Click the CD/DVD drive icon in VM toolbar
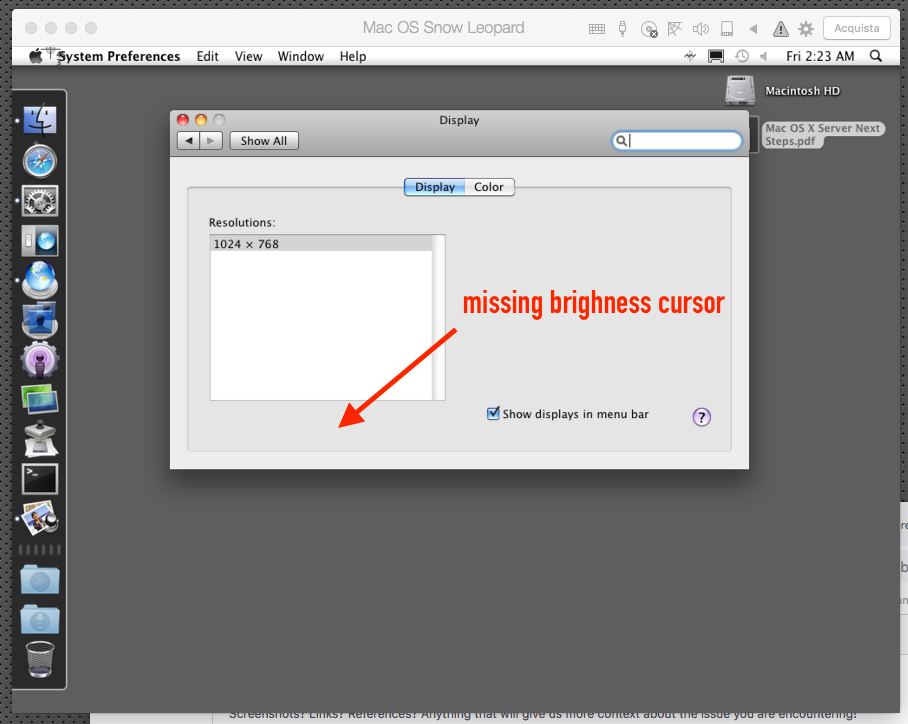 [649, 29]
